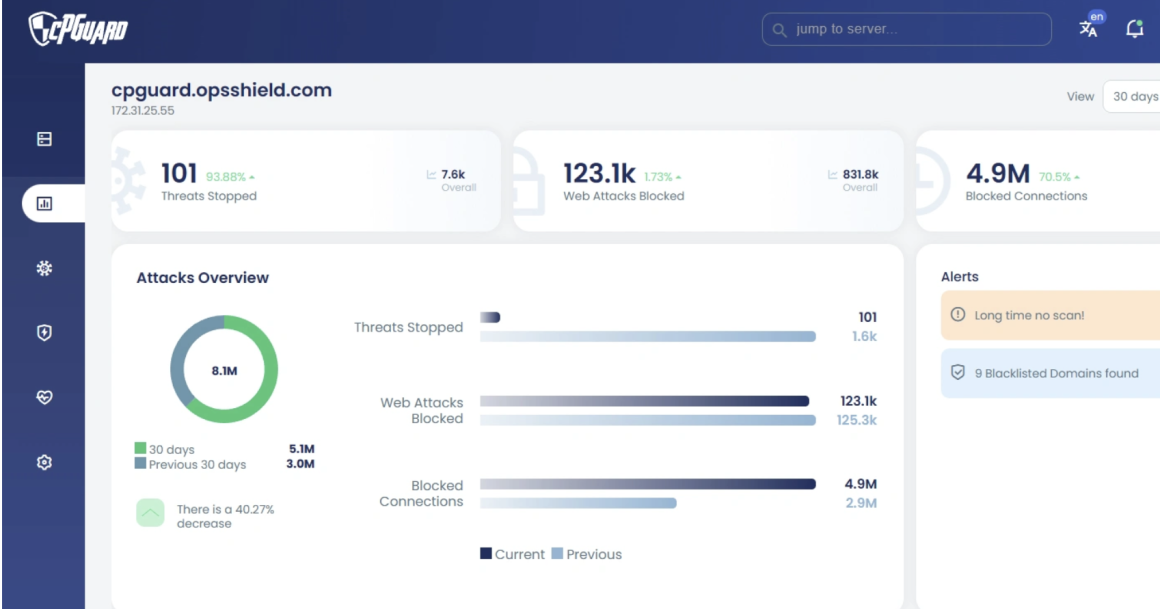1160x609 pixels.
Task: Open the shield firewall sidebar icon
Action: point(44,332)
